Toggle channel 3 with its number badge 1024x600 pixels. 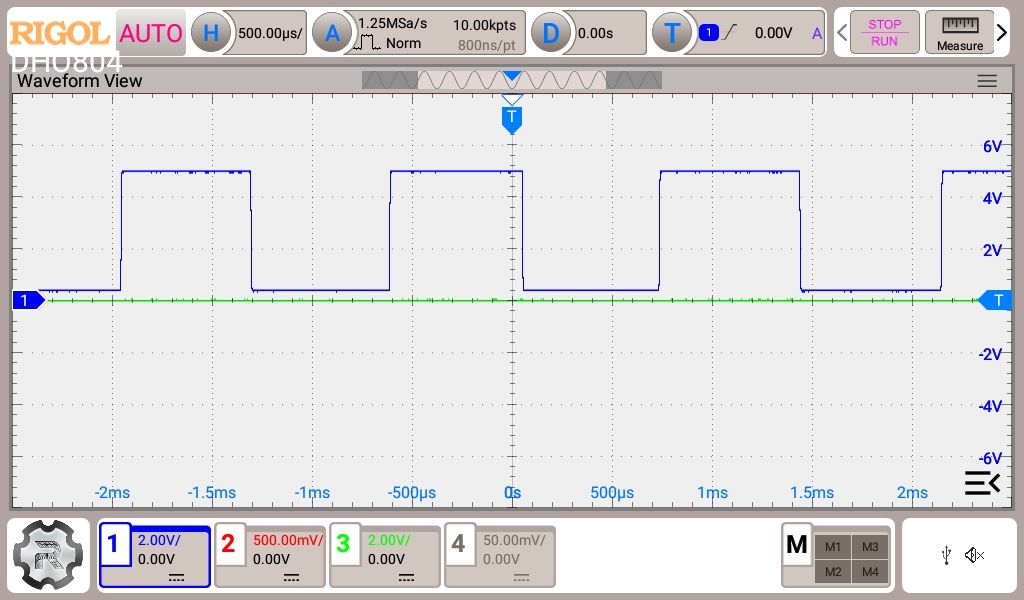[344, 543]
